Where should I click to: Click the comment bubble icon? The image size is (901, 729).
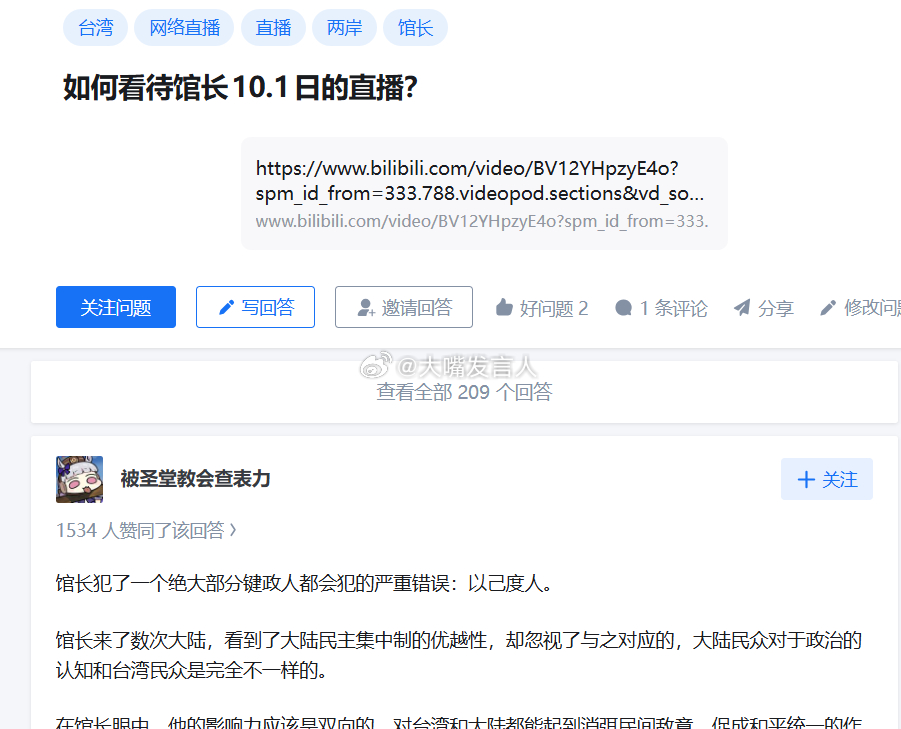click(623, 308)
